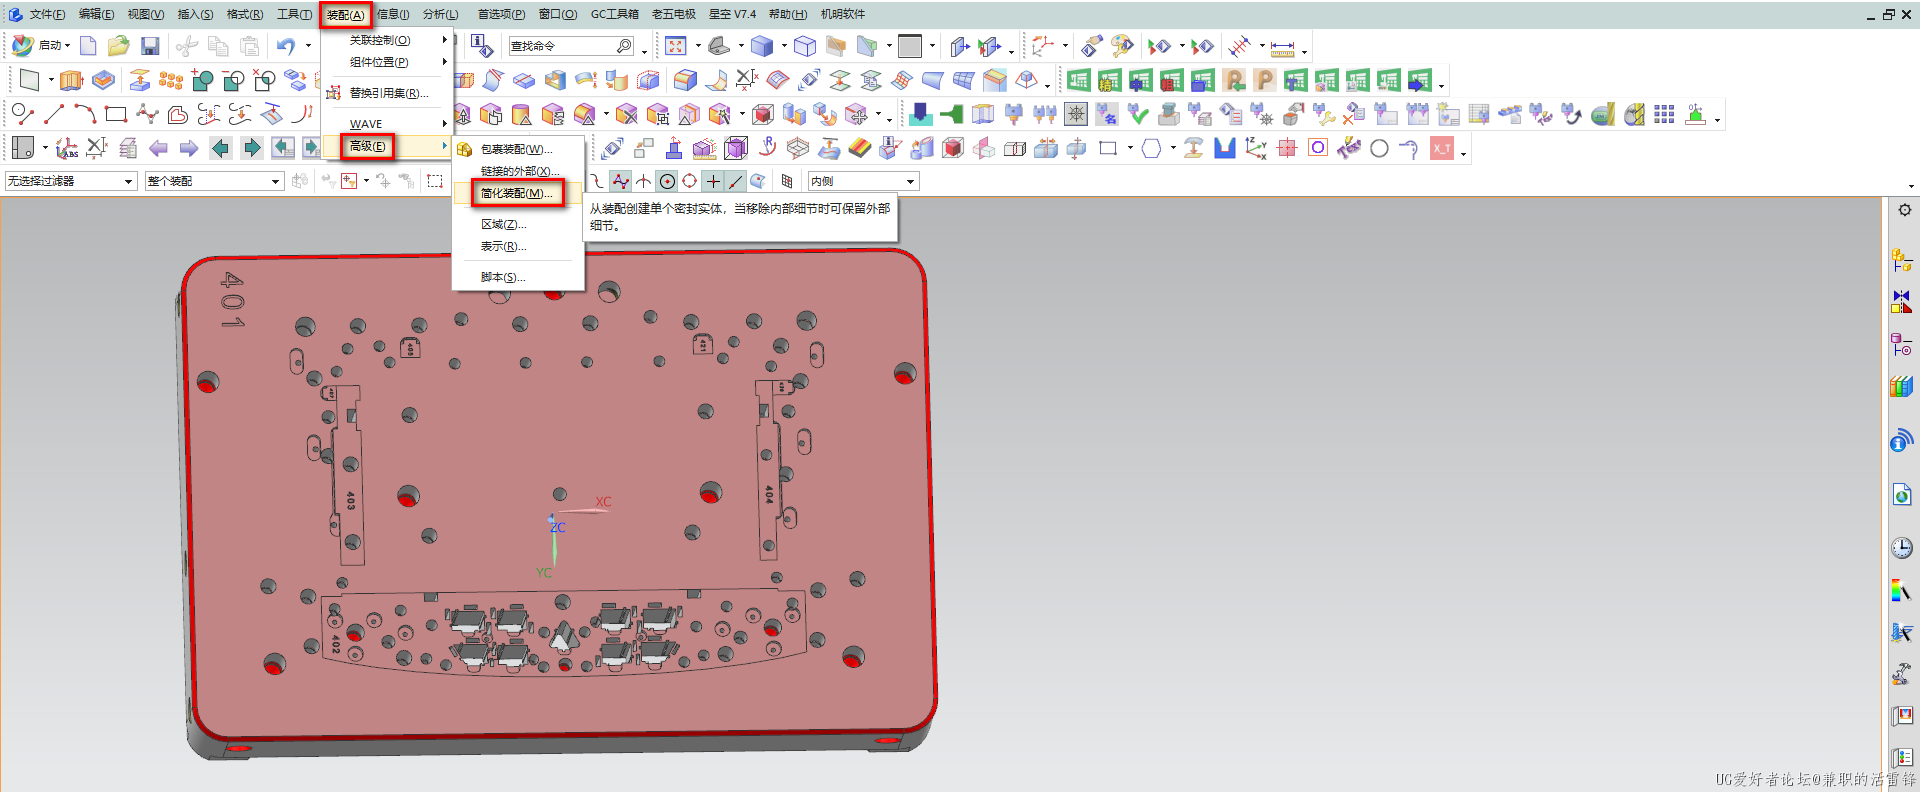Expand the X_T toolbar overflow arrow
This screenshot has width=1920, height=792.
[x=1463, y=153]
